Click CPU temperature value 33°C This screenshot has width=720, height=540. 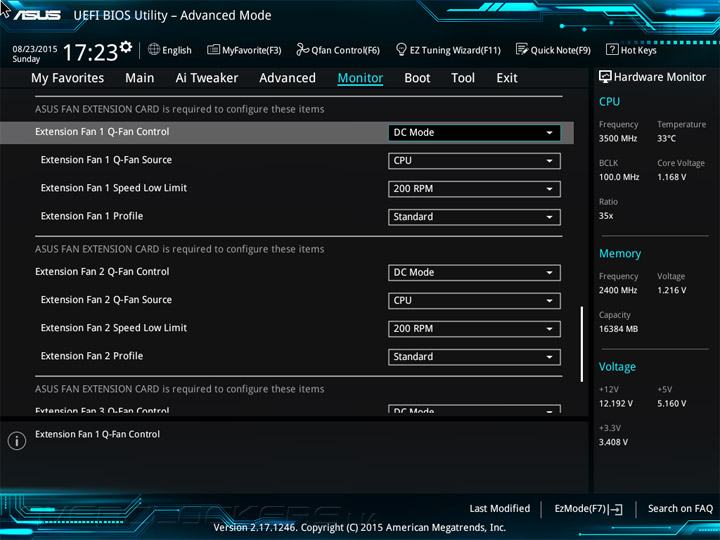[666, 138]
